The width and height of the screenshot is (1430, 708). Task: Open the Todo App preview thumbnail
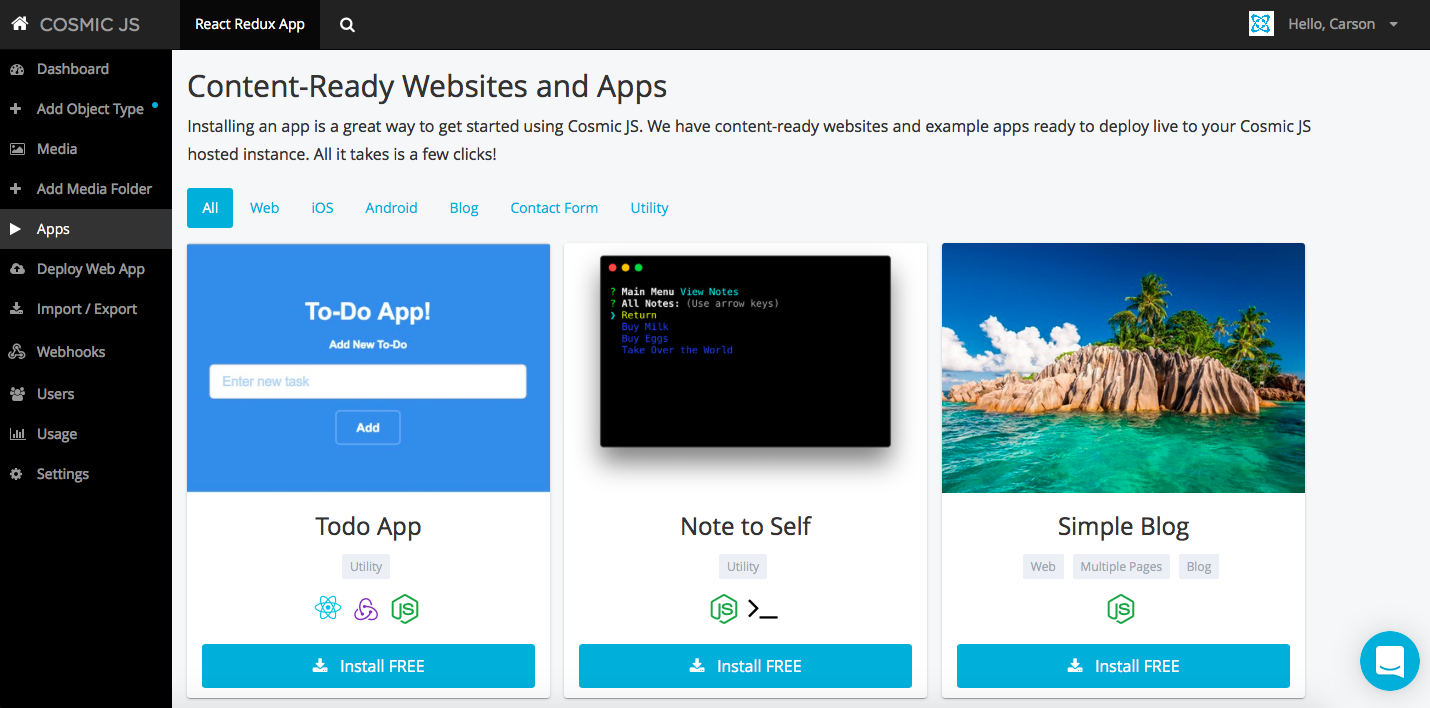[x=368, y=368]
